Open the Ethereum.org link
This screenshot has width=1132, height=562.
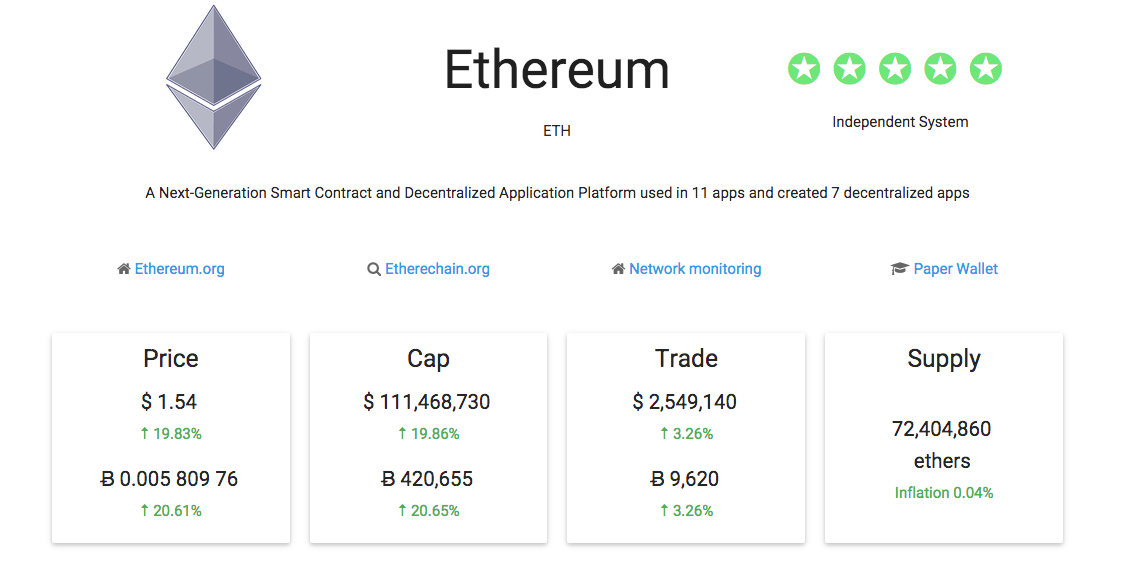pyautogui.click(x=180, y=269)
